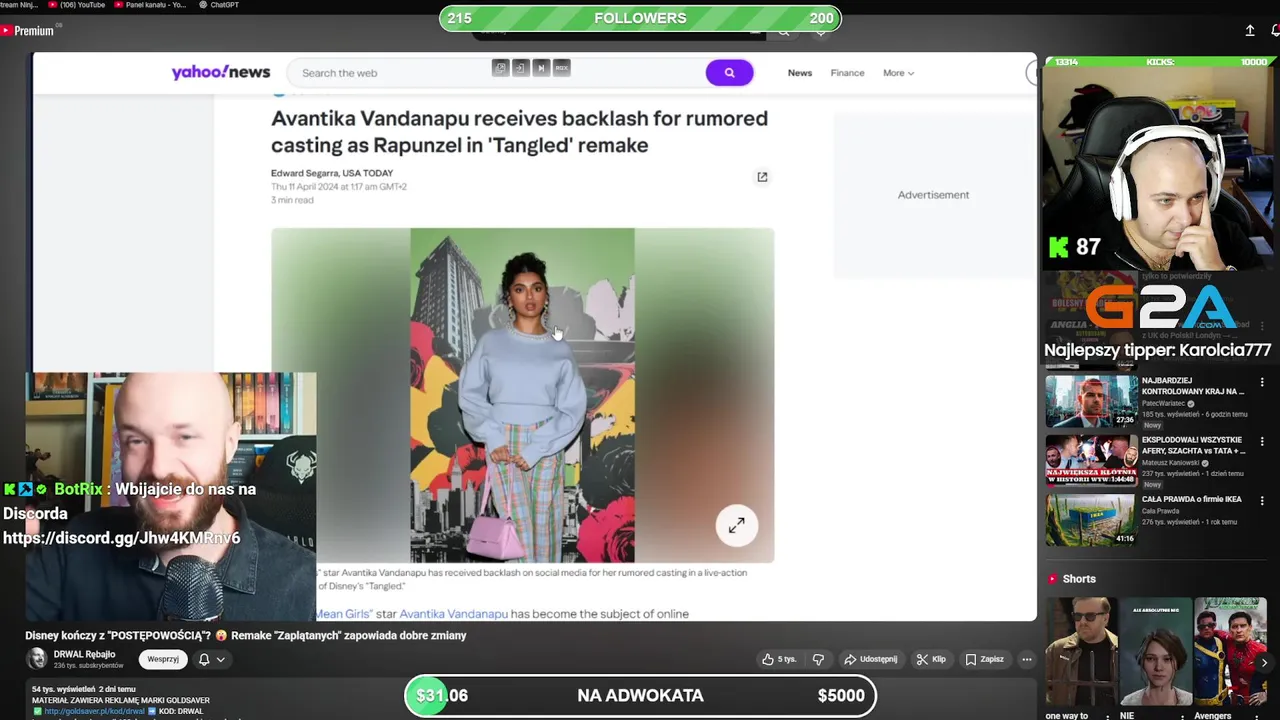Open options for EKSPLODOWAŁ! WSZYSTKIE AFERY video
The width and height of the screenshot is (1280, 720).
(1262, 441)
